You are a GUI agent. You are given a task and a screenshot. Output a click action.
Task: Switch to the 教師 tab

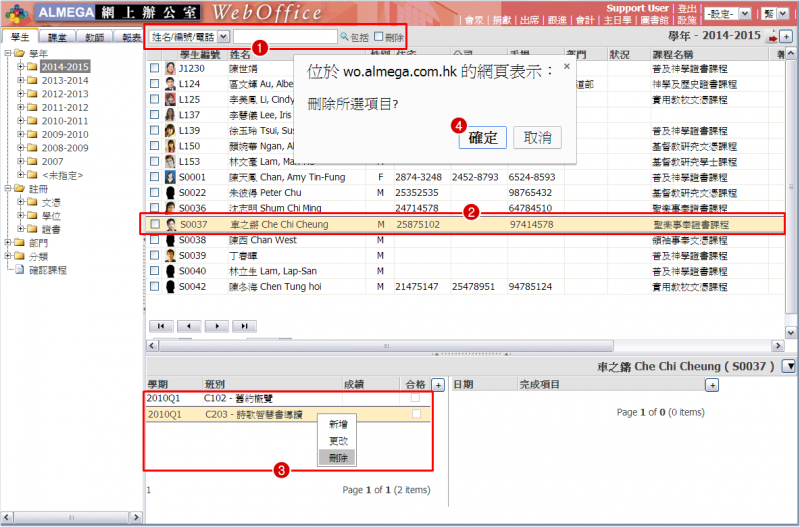(x=94, y=37)
